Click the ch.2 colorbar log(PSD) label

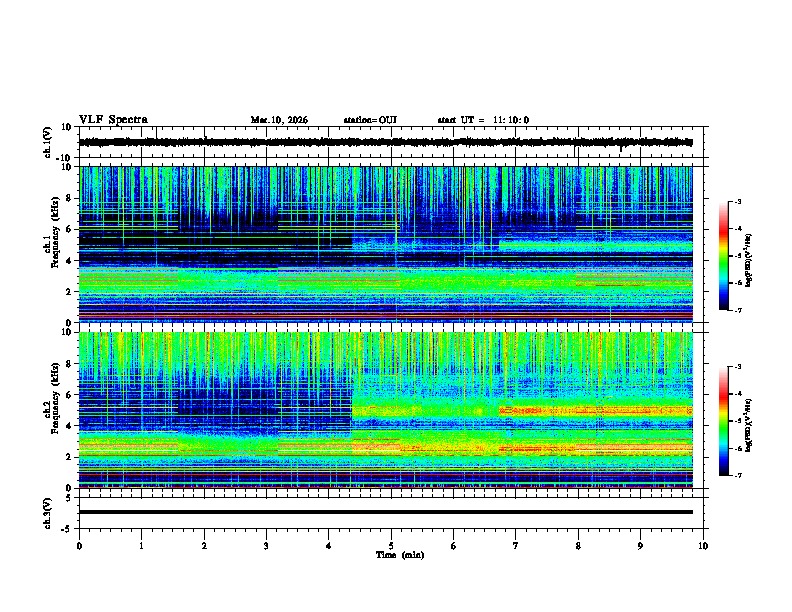point(748,426)
